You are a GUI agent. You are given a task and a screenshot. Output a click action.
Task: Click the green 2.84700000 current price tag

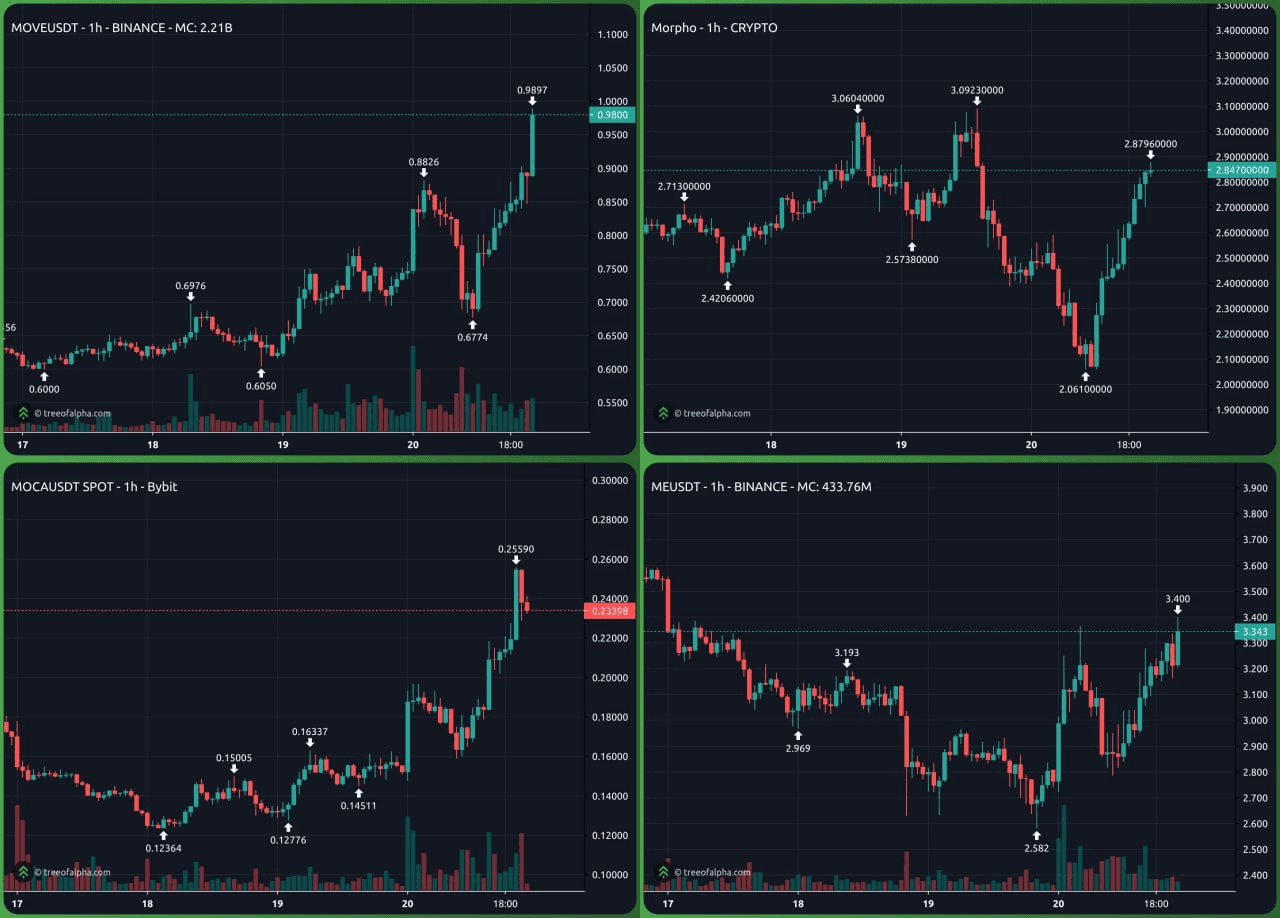[1242, 170]
